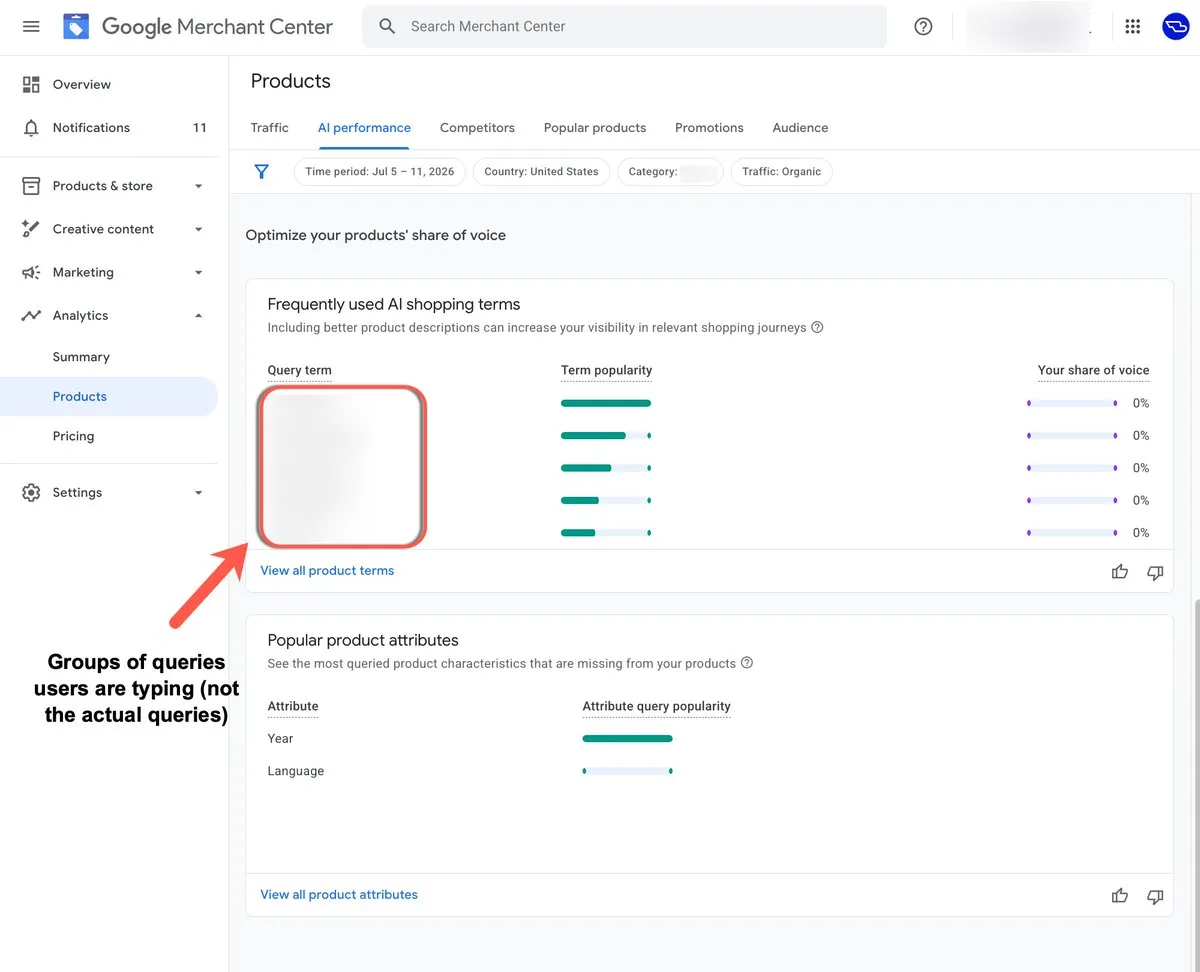Click the Notifications count 11
This screenshot has height=972, width=1200.
point(199,128)
